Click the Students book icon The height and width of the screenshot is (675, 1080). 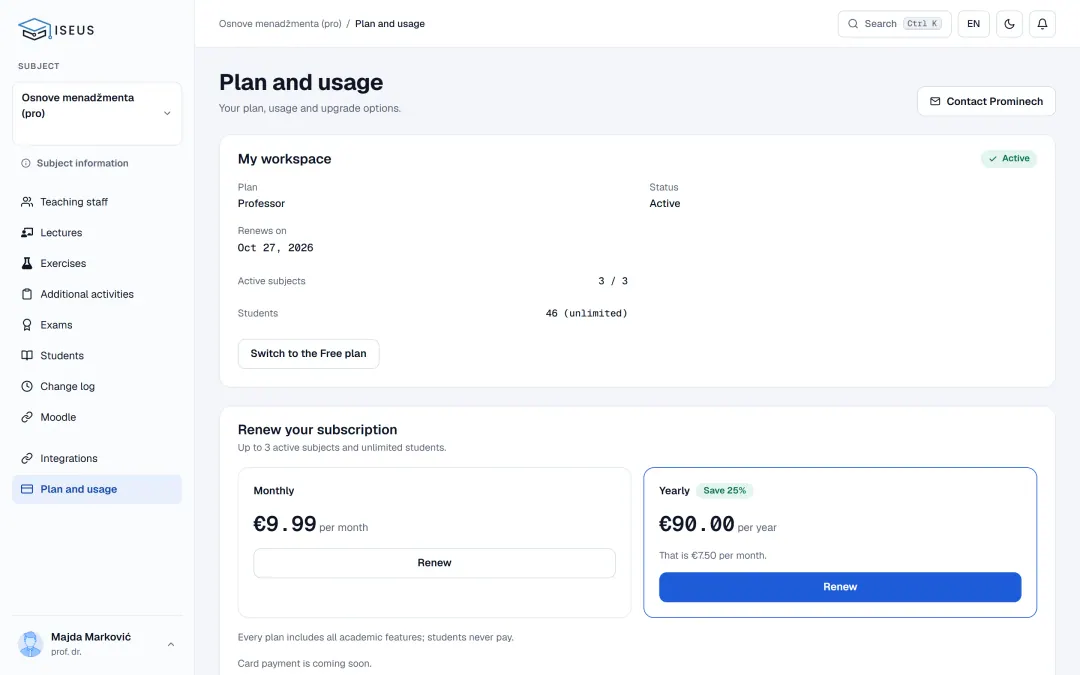point(27,355)
